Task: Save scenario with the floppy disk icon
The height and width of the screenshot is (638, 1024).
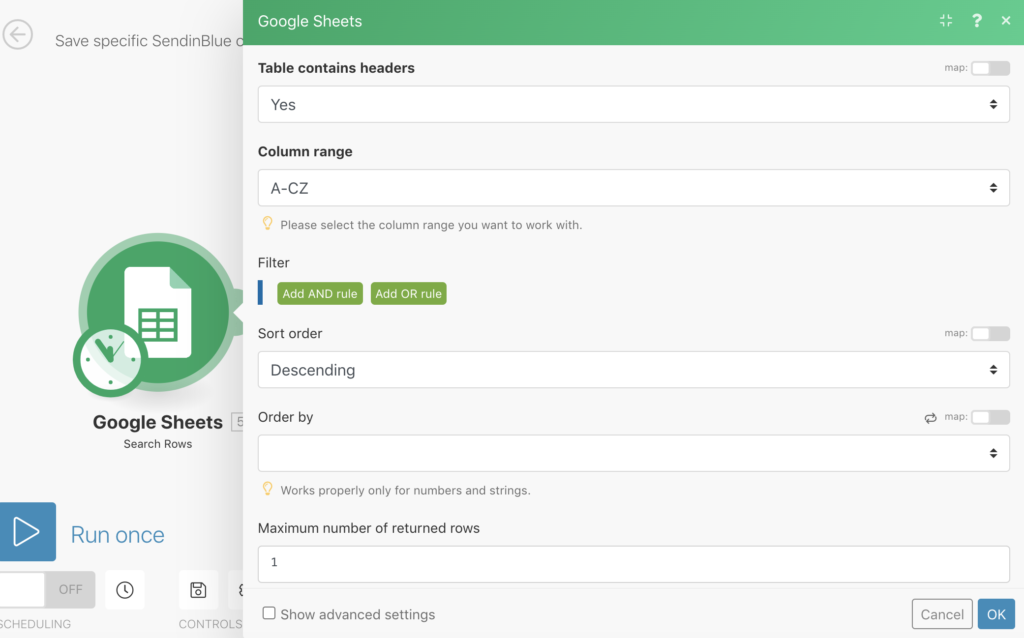Action: click(198, 590)
